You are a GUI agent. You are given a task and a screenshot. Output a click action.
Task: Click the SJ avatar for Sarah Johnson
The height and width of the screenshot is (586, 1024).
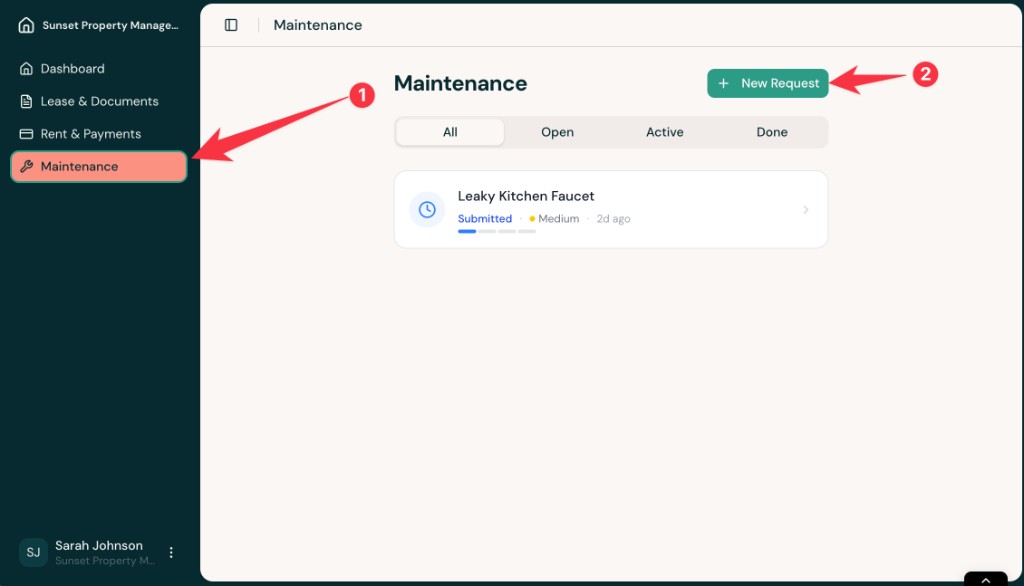click(x=33, y=552)
